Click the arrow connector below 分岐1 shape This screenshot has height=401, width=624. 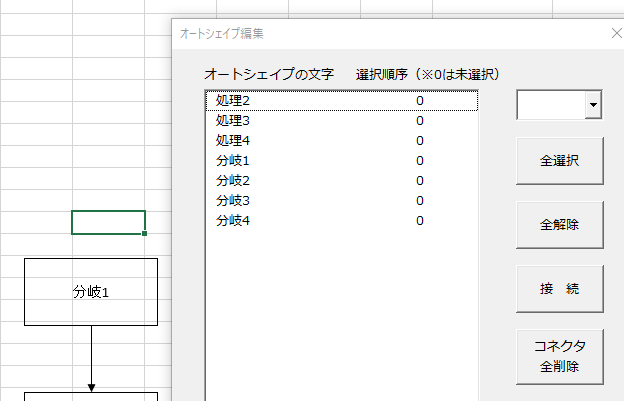click(x=92, y=358)
